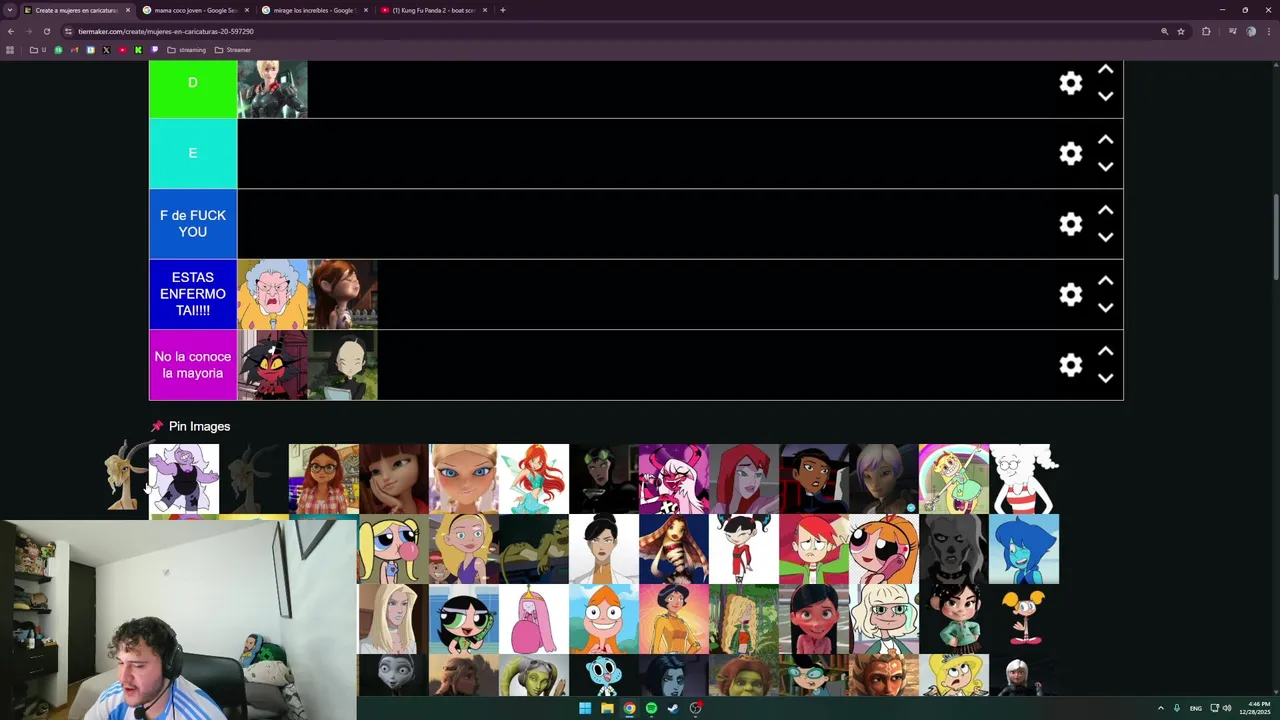Open the page zoom indicator
Viewport: 1280px width, 720px height.
pyautogui.click(x=1164, y=31)
